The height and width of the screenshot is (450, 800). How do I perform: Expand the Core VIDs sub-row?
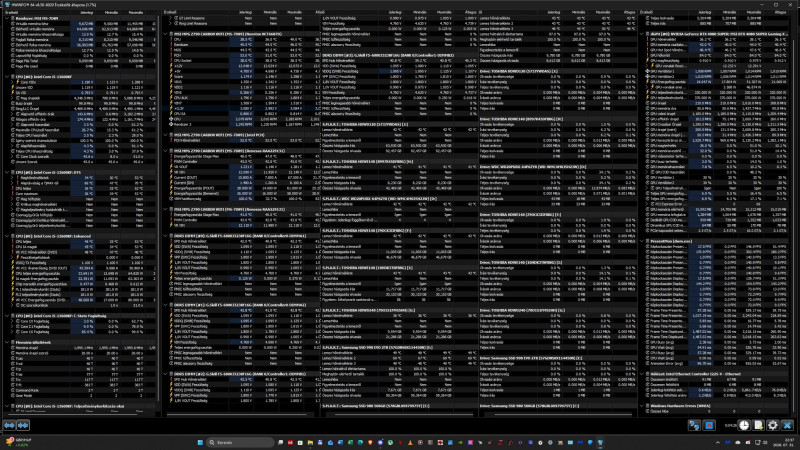tap(12, 82)
